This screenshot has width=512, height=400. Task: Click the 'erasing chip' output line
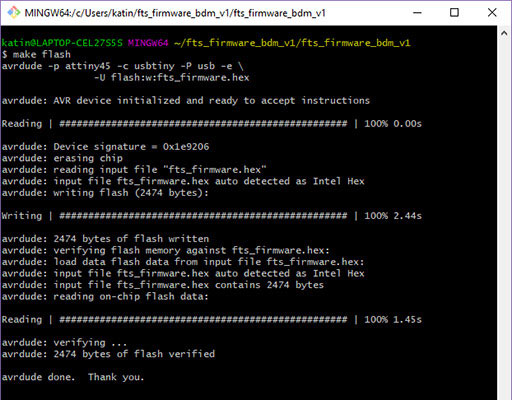(62, 158)
